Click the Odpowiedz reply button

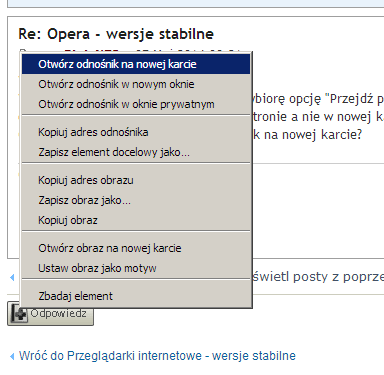50,314
